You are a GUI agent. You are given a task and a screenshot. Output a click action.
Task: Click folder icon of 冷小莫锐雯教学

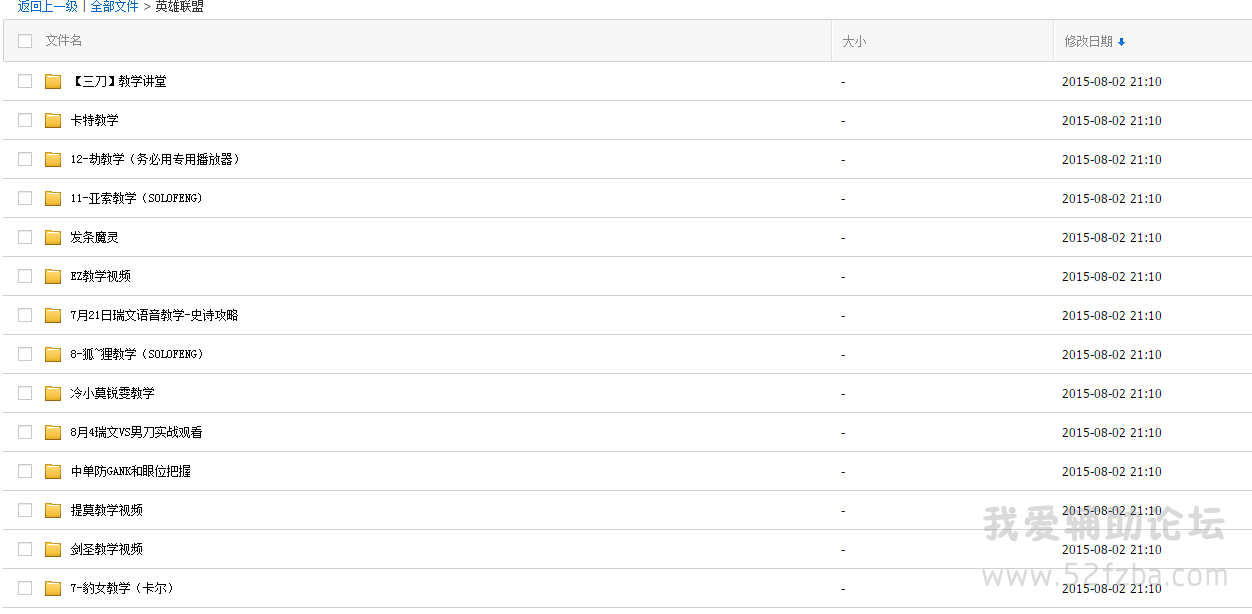coord(53,393)
